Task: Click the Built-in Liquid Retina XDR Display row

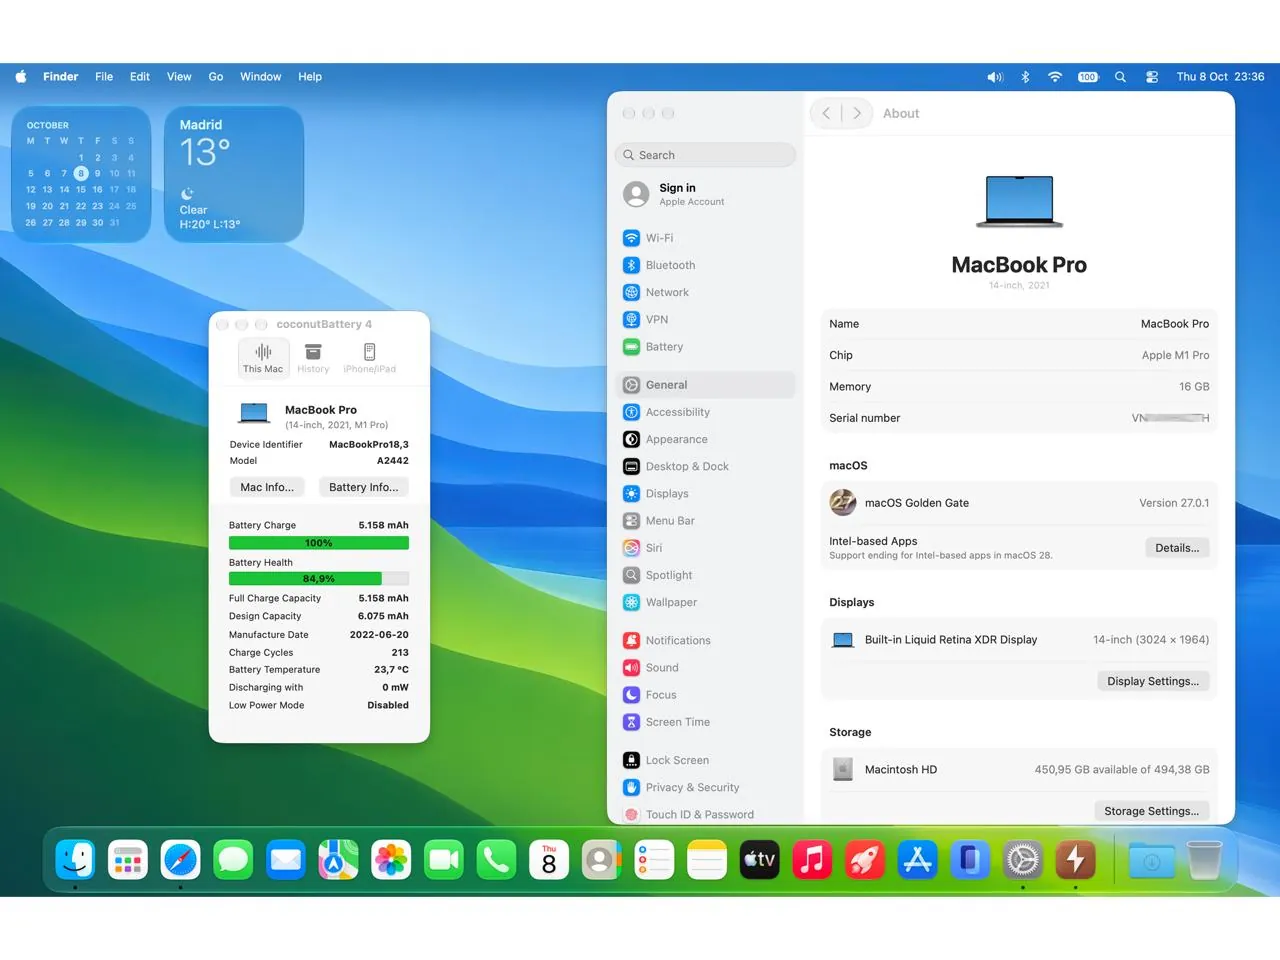Action: click(1019, 640)
